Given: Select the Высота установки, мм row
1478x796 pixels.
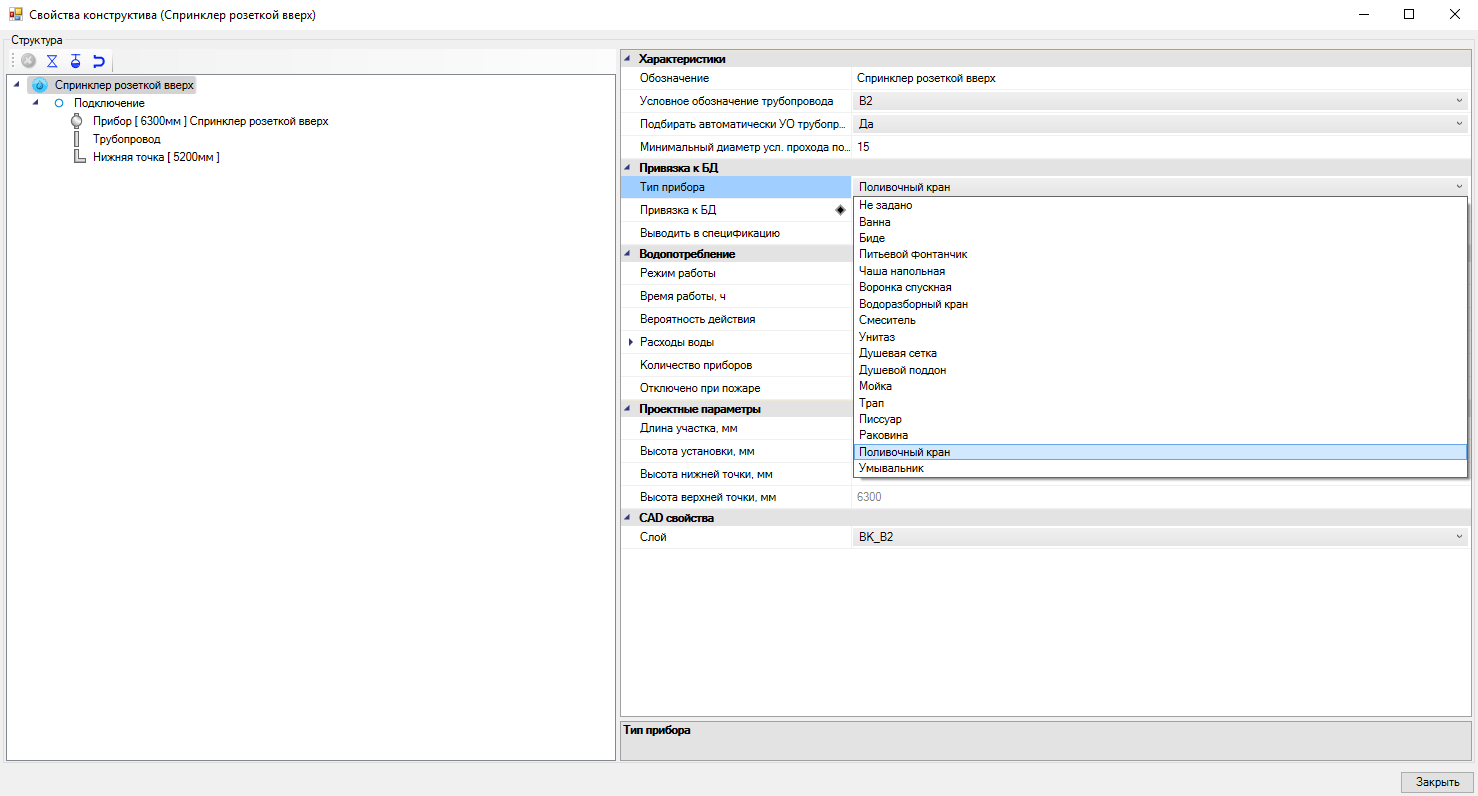Looking at the screenshot, I should pyautogui.click(x=736, y=451).
